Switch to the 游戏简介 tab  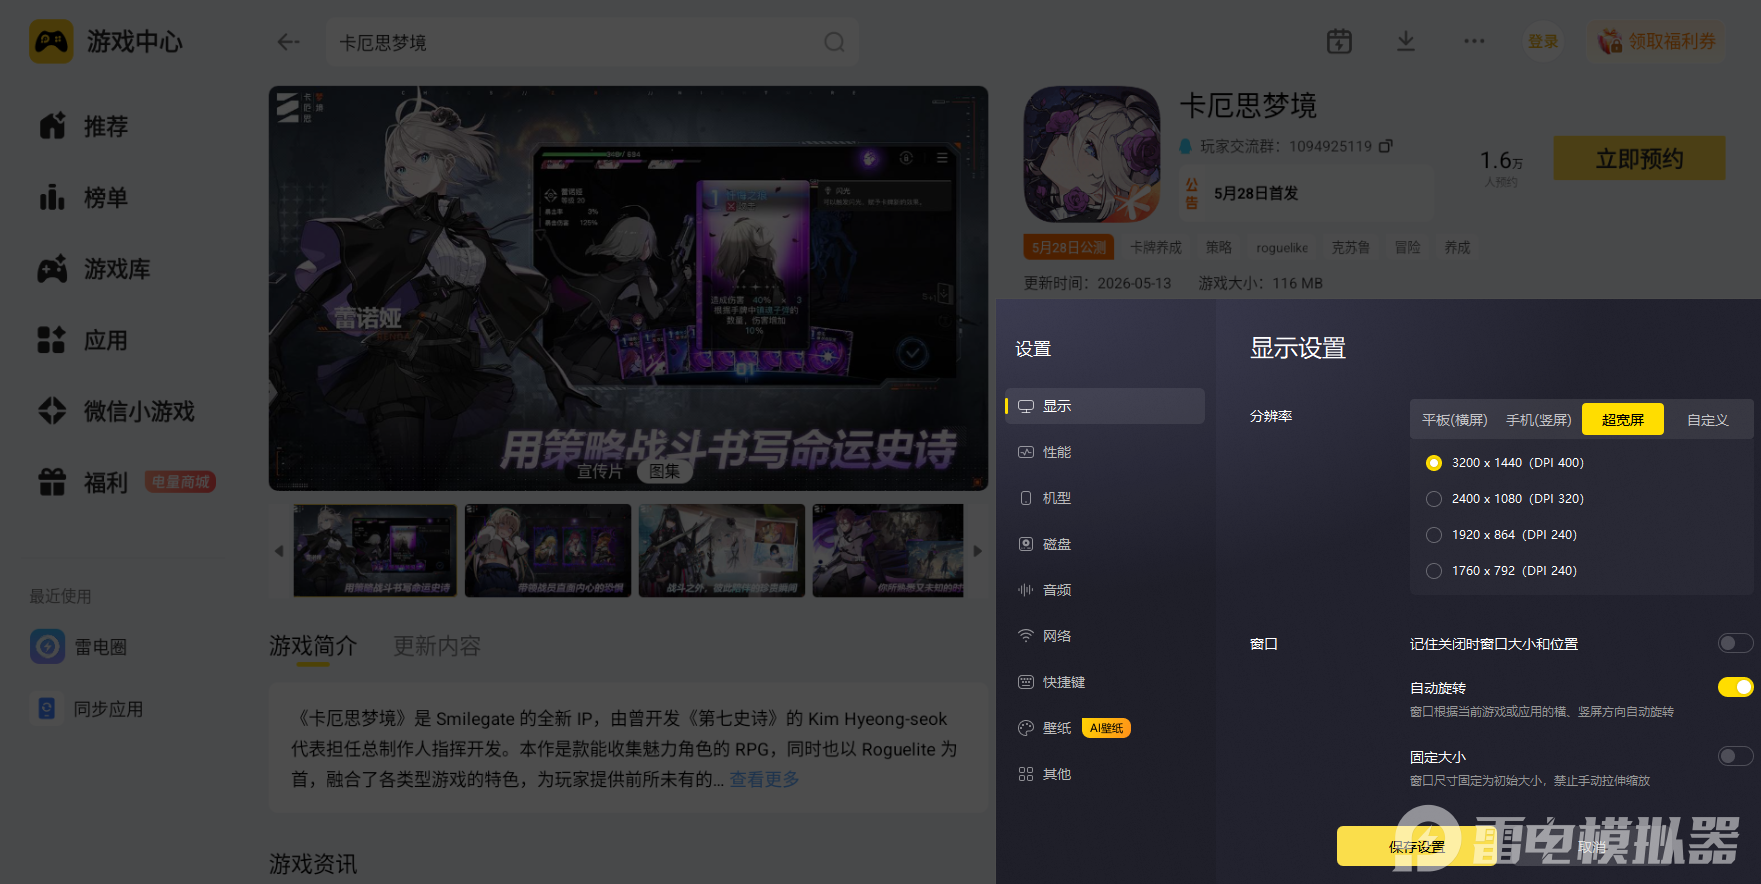click(313, 646)
